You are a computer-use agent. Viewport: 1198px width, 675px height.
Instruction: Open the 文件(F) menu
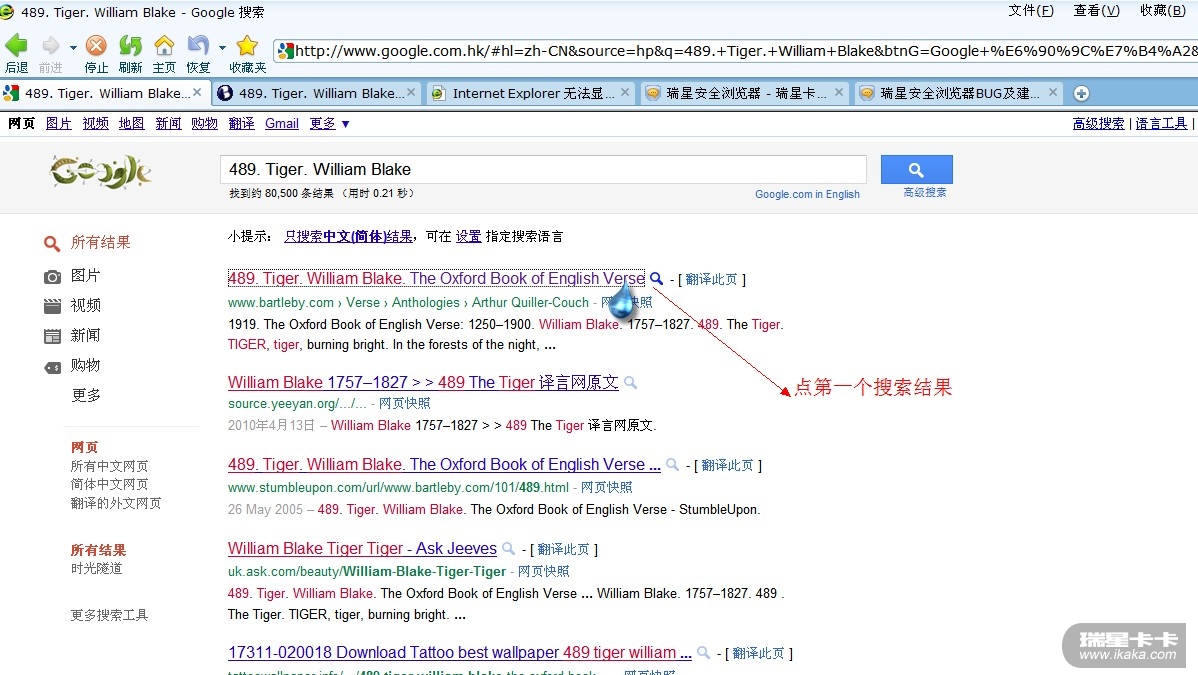pyautogui.click(x=1031, y=11)
